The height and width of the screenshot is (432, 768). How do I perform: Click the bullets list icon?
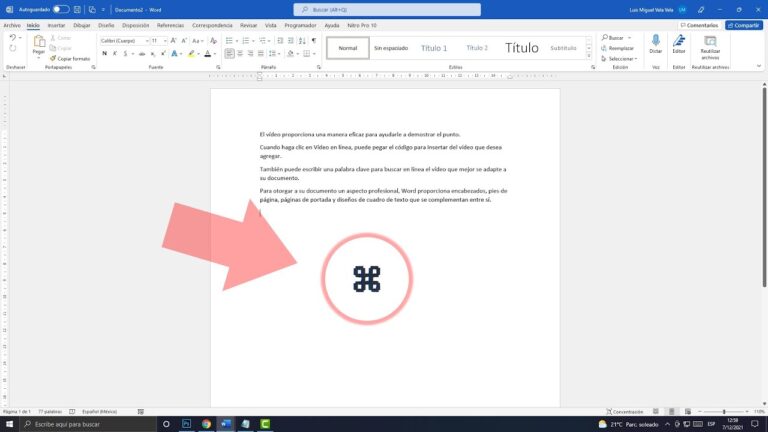229,41
